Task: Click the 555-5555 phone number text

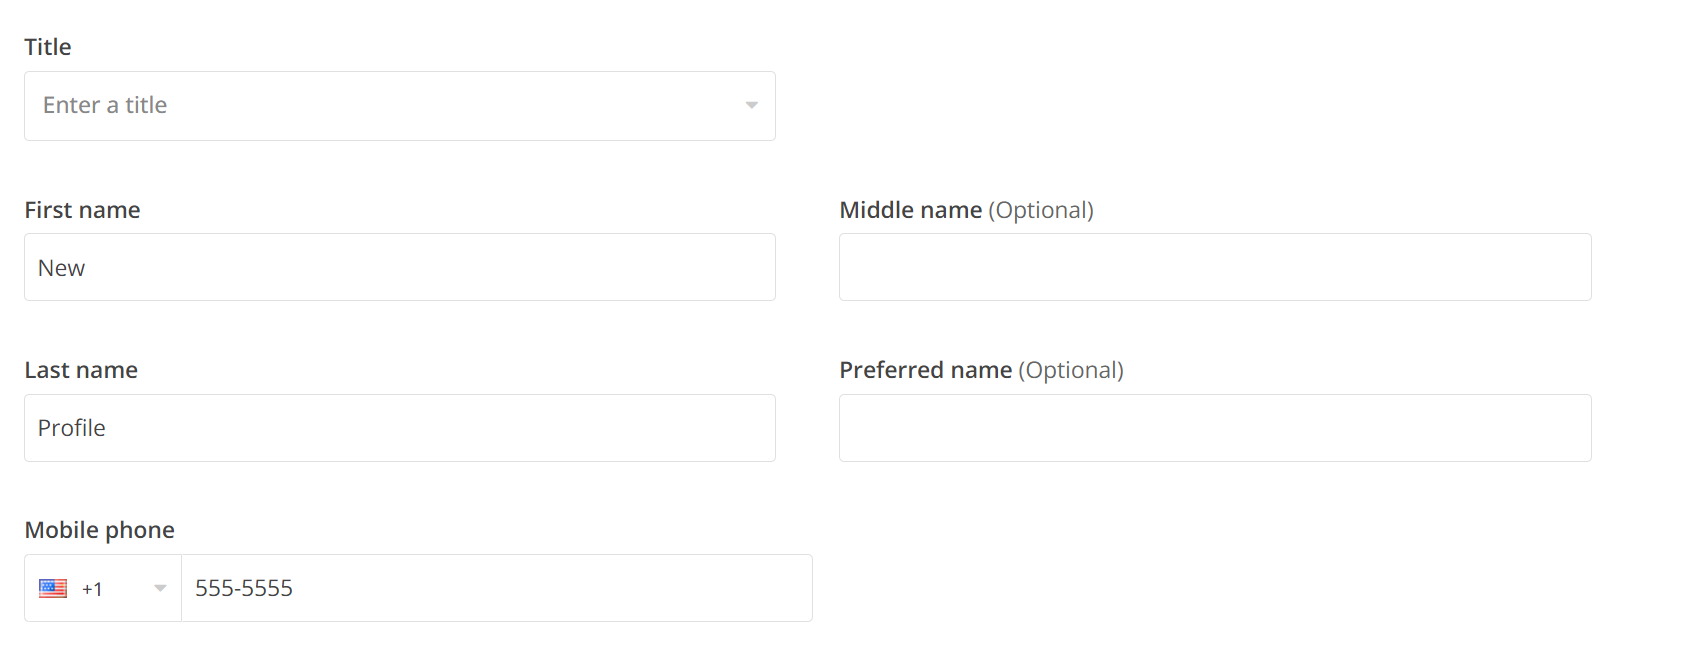Action: 244,588
